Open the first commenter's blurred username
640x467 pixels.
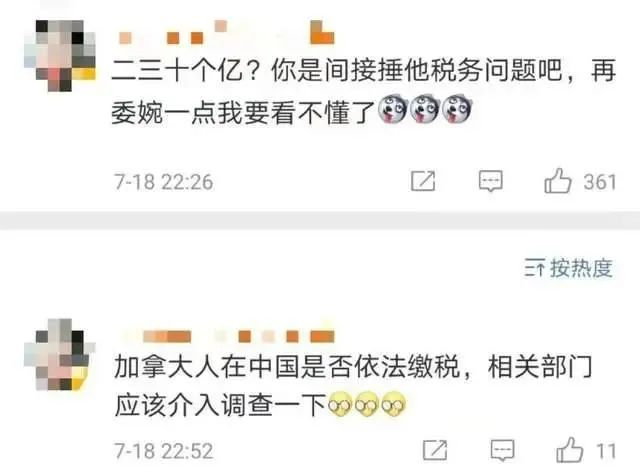click(226, 33)
